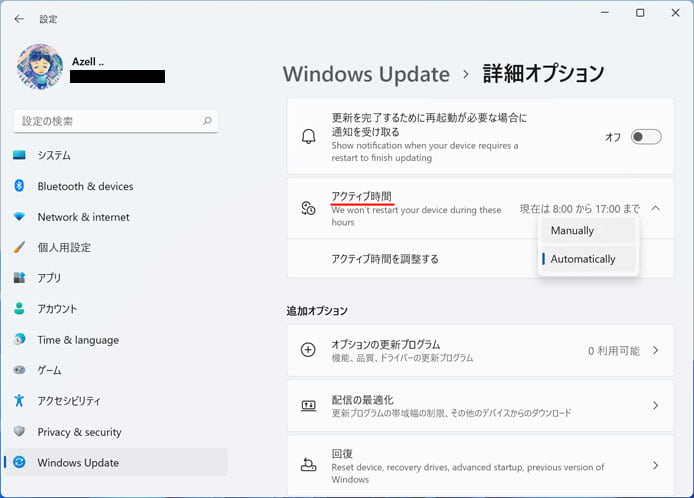Click the search magnifier icon
The height and width of the screenshot is (498, 694).
207,121
